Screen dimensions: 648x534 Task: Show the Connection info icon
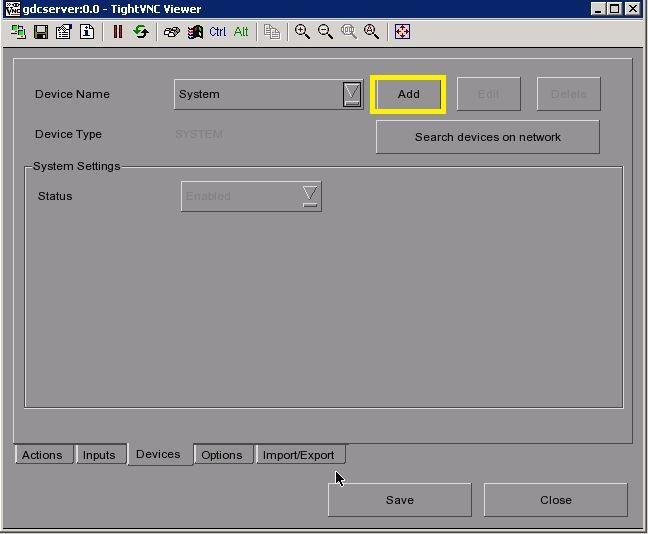(87, 32)
